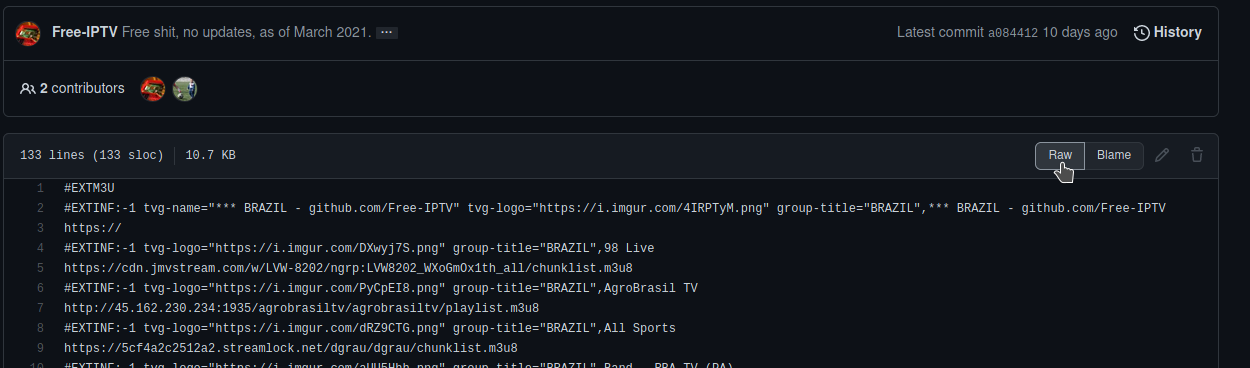Delete this file with trash icon
Viewport: 1250px width, 368px height.
pyautogui.click(x=1197, y=155)
